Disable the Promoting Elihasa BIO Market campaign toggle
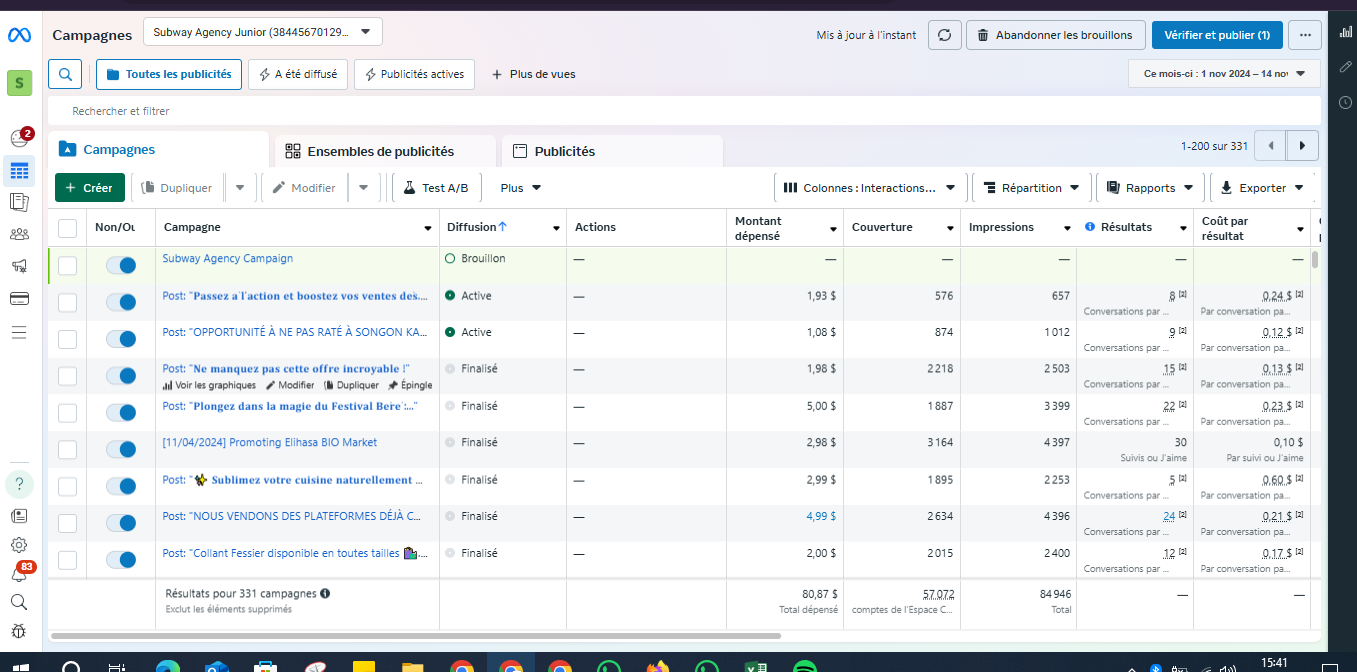 (x=120, y=449)
